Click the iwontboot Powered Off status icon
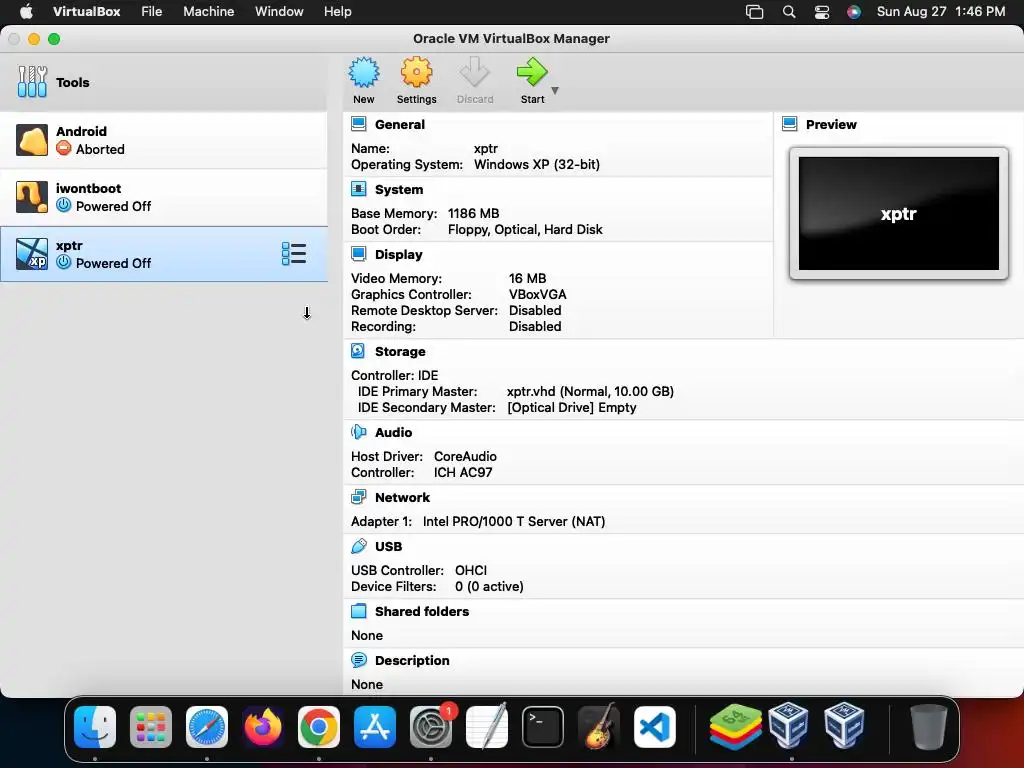1024x768 pixels. 63,206
